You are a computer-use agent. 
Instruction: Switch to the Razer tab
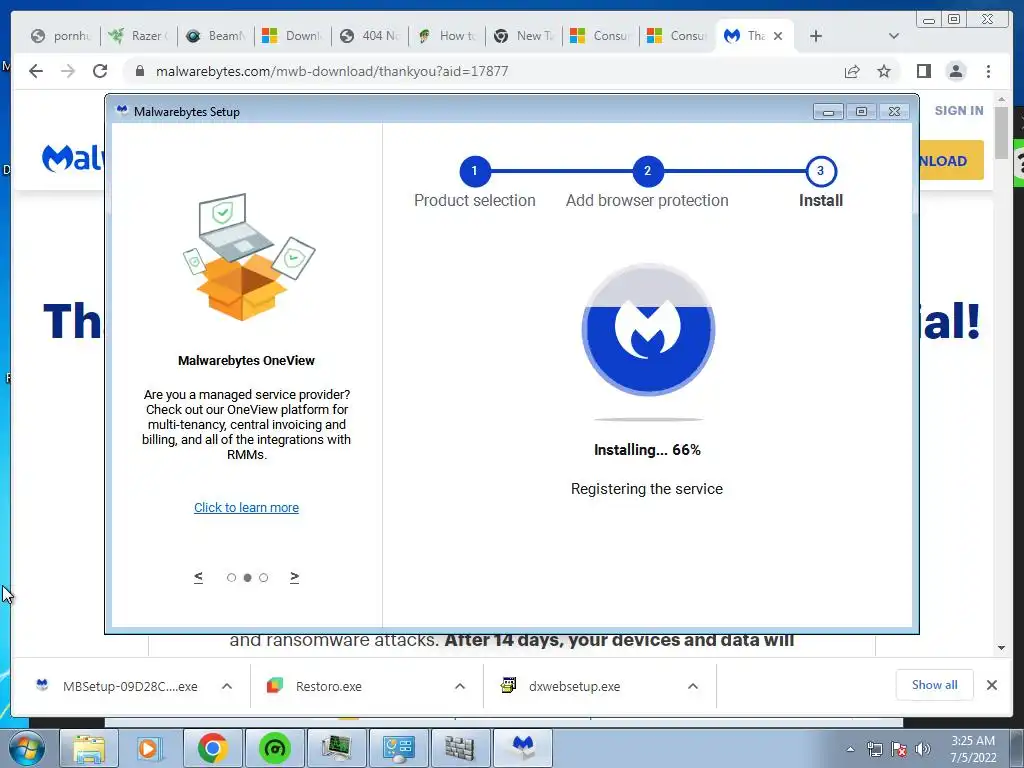[138, 36]
